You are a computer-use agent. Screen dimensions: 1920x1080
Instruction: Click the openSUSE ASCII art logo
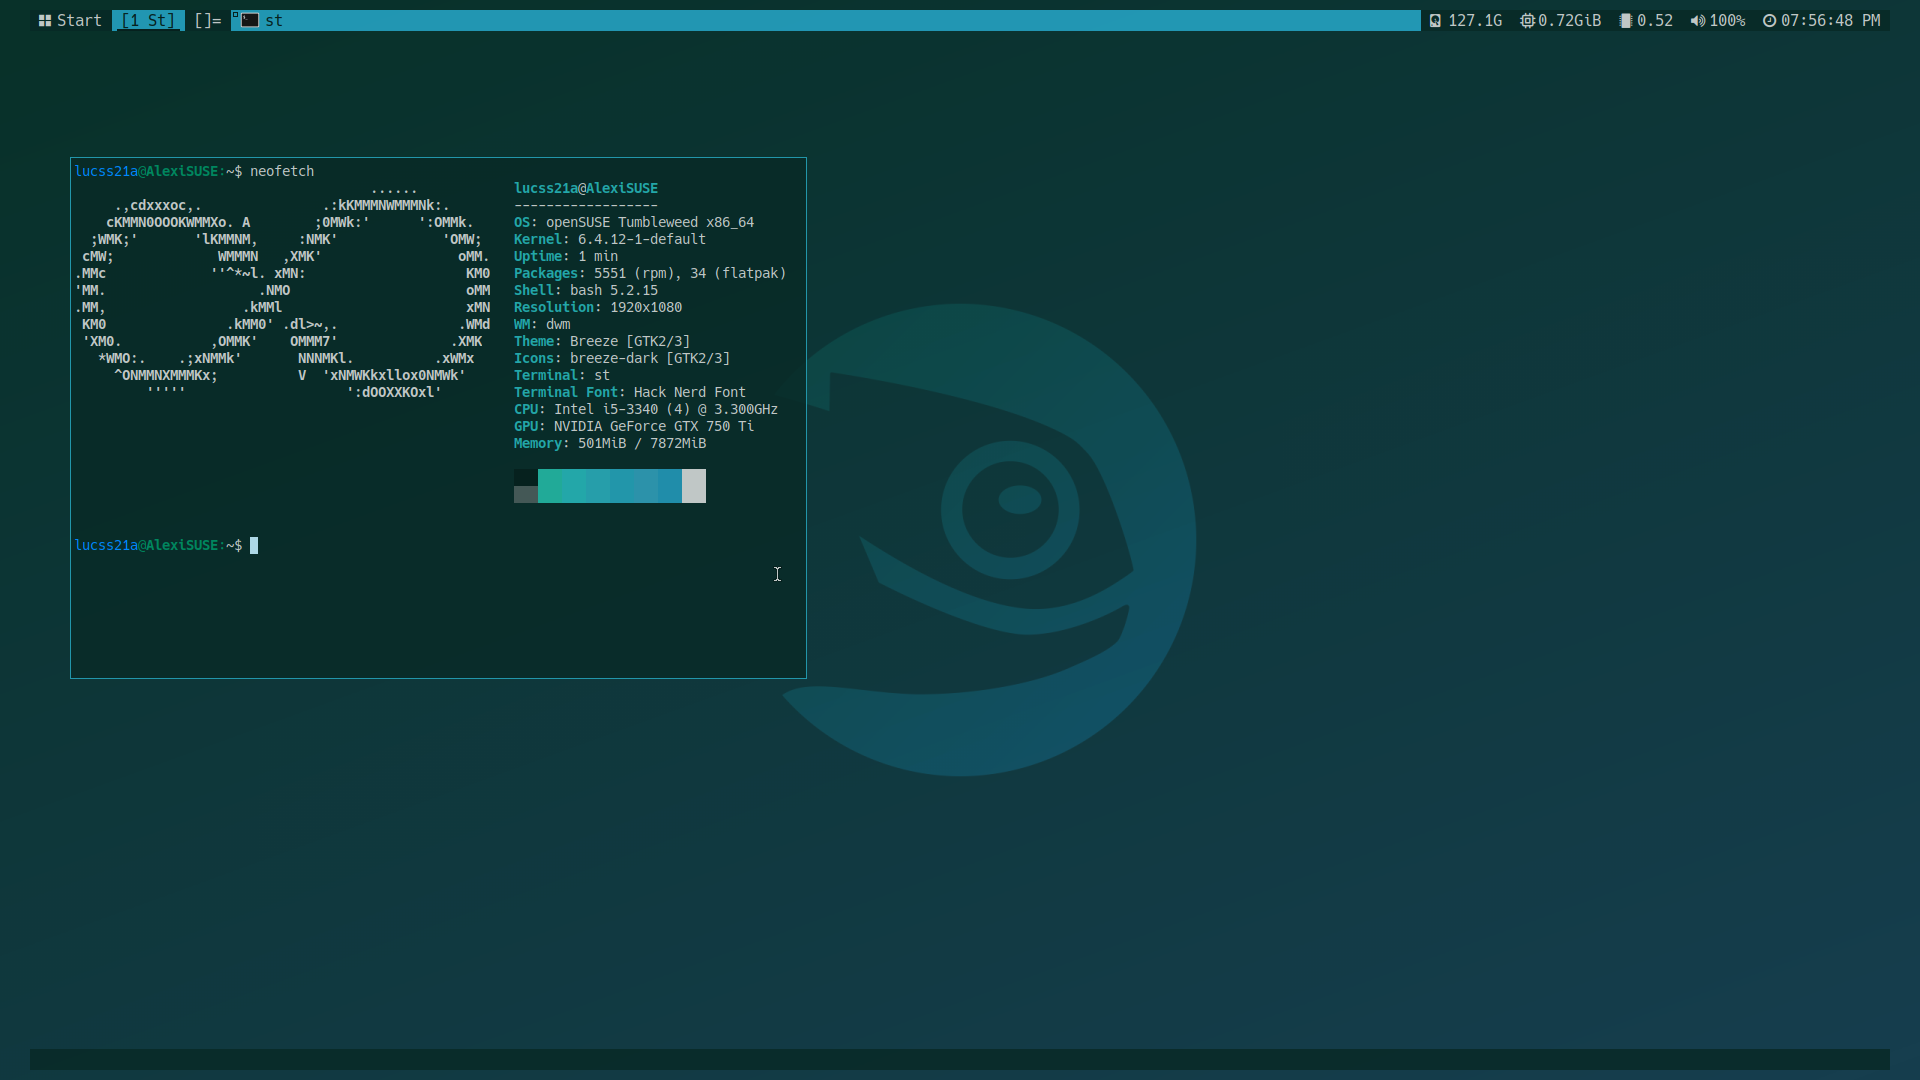click(282, 290)
